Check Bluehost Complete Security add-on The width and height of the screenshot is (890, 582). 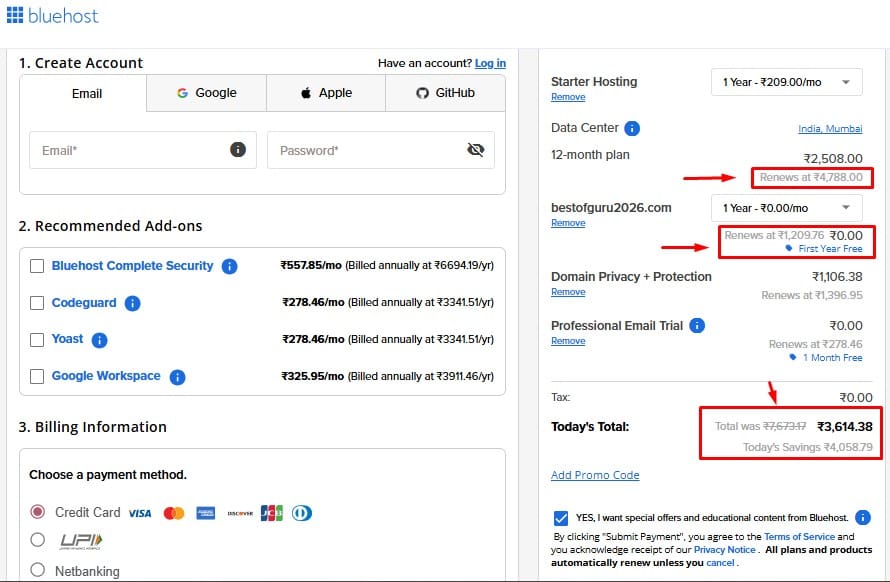pos(37,266)
